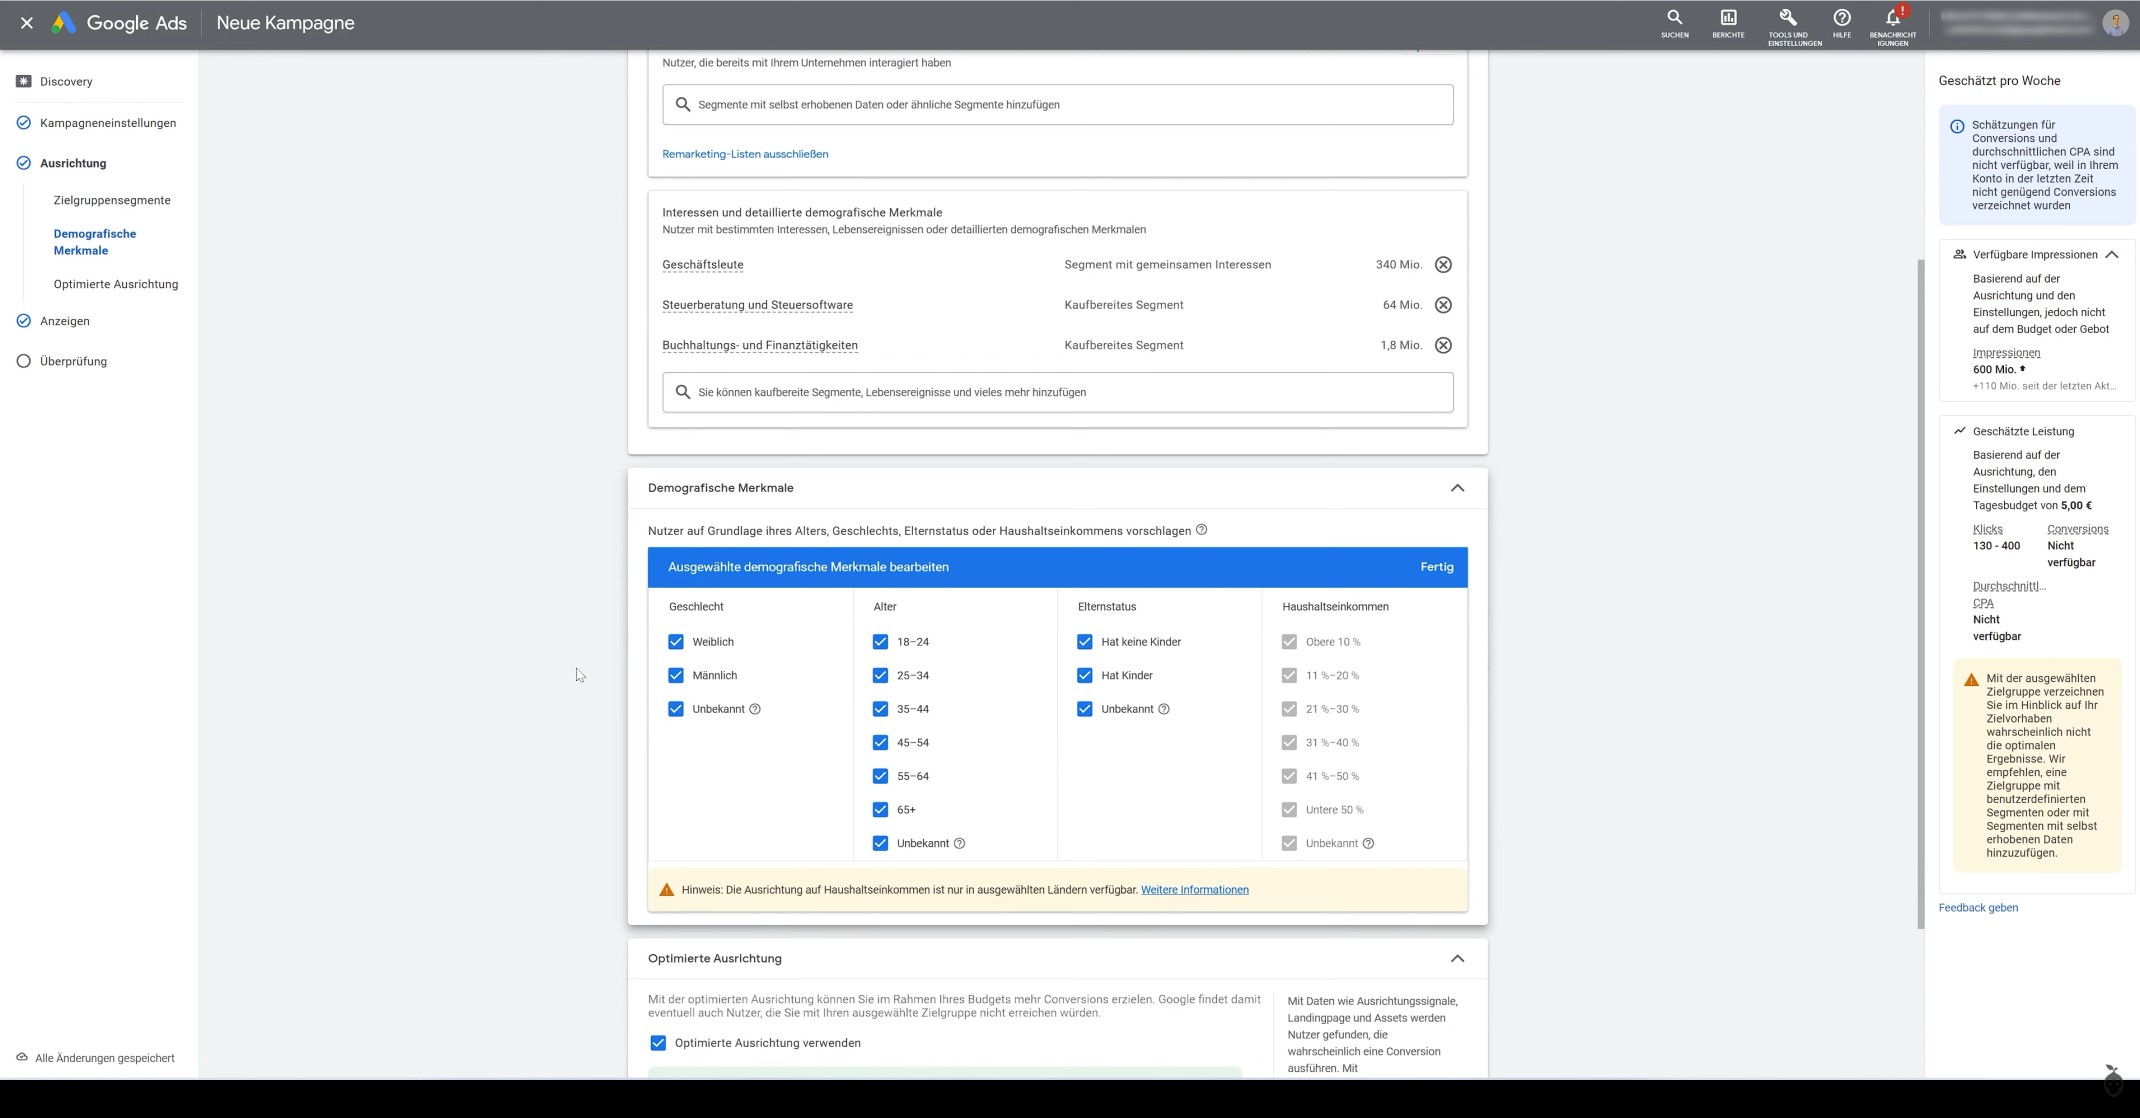Remove Steuerberatung und Steuersoftware segment
Viewport: 2140px width, 1118px height.
(1443, 305)
